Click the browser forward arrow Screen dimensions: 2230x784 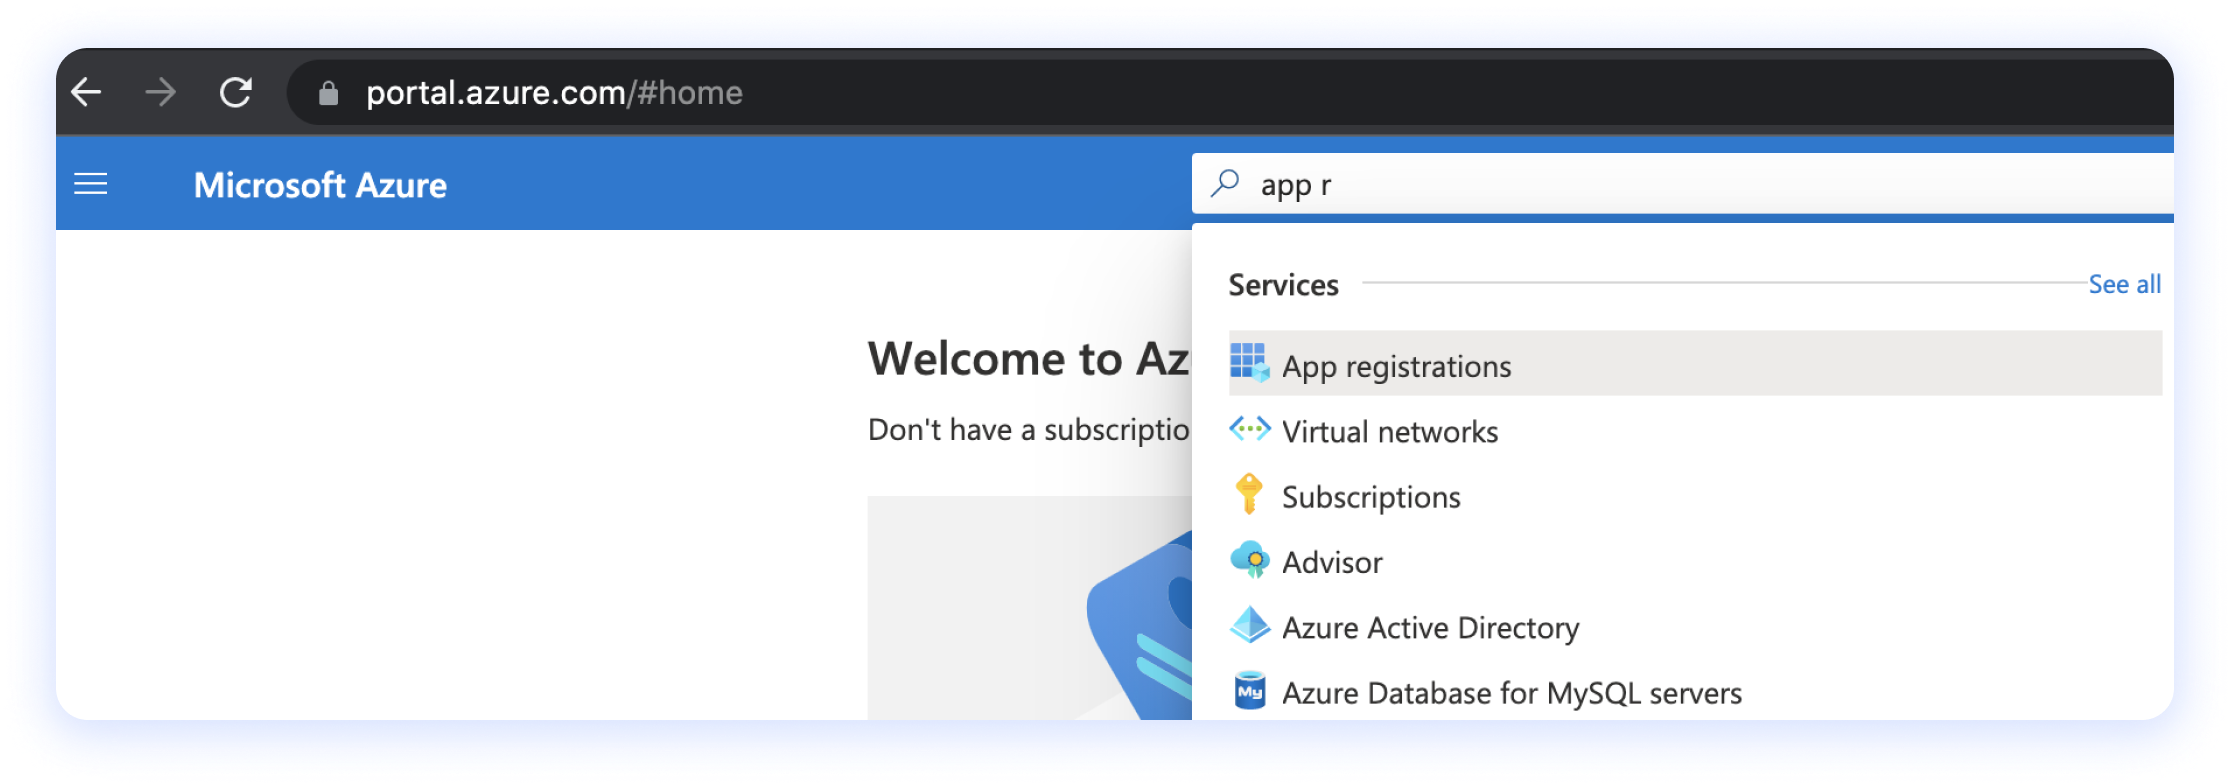(160, 93)
